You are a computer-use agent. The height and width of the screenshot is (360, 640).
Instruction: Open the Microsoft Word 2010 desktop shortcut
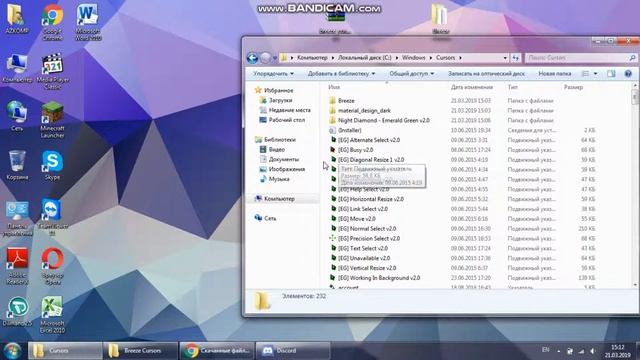tap(87, 22)
